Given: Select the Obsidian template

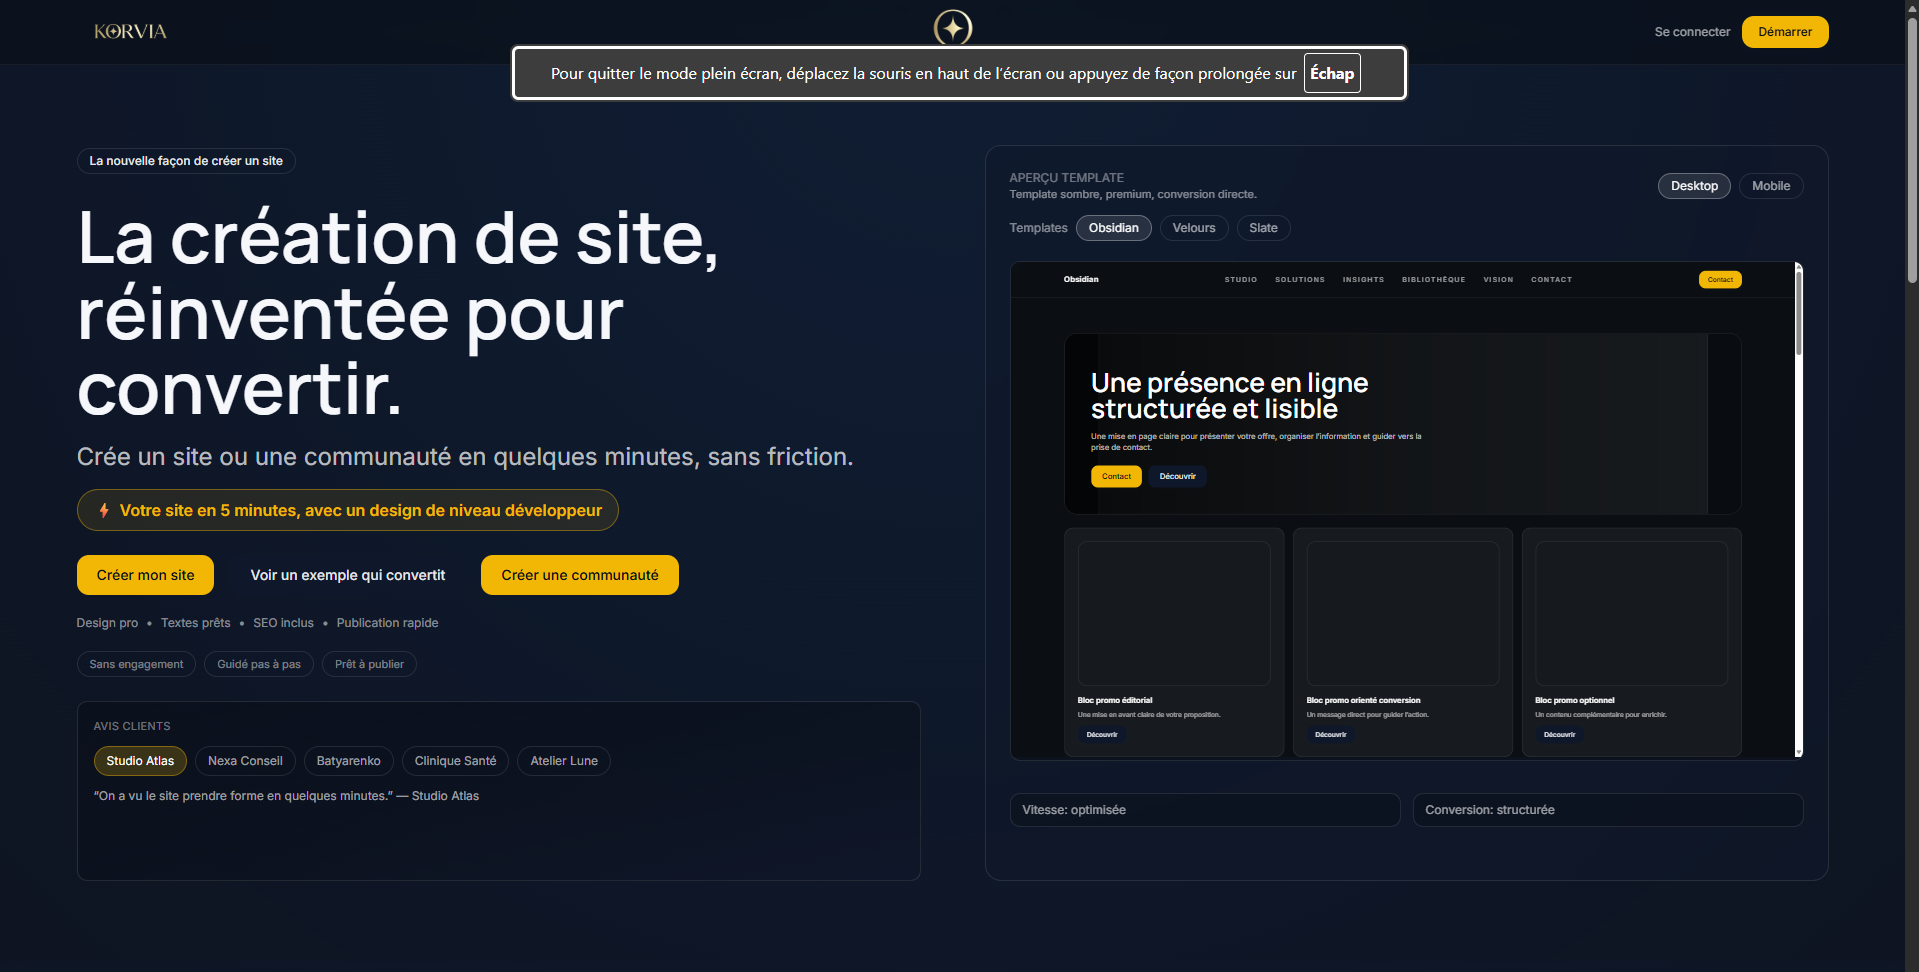Looking at the screenshot, I should pyautogui.click(x=1113, y=228).
